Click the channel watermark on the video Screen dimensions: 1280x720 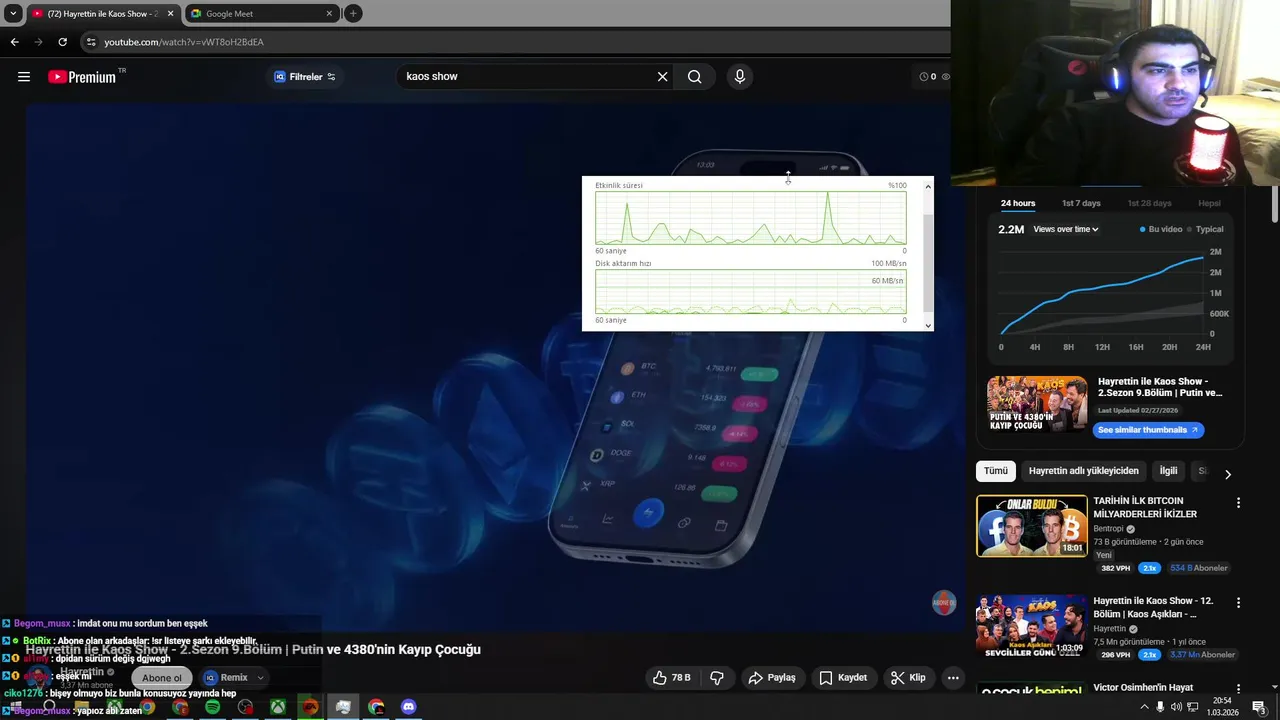coord(944,603)
